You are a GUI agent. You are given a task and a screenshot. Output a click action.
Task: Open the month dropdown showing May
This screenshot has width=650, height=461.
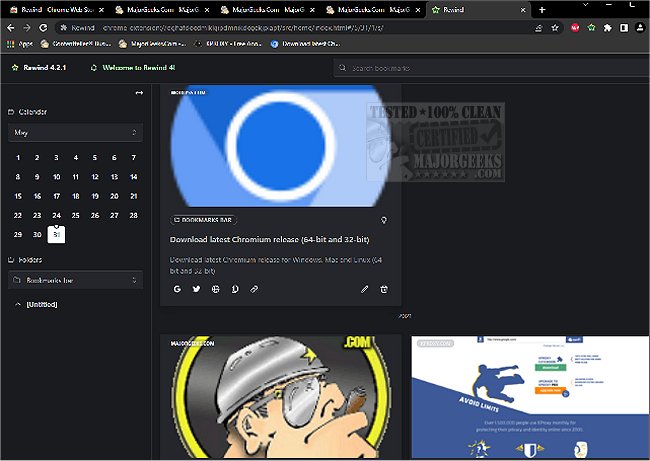coord(75,133)
